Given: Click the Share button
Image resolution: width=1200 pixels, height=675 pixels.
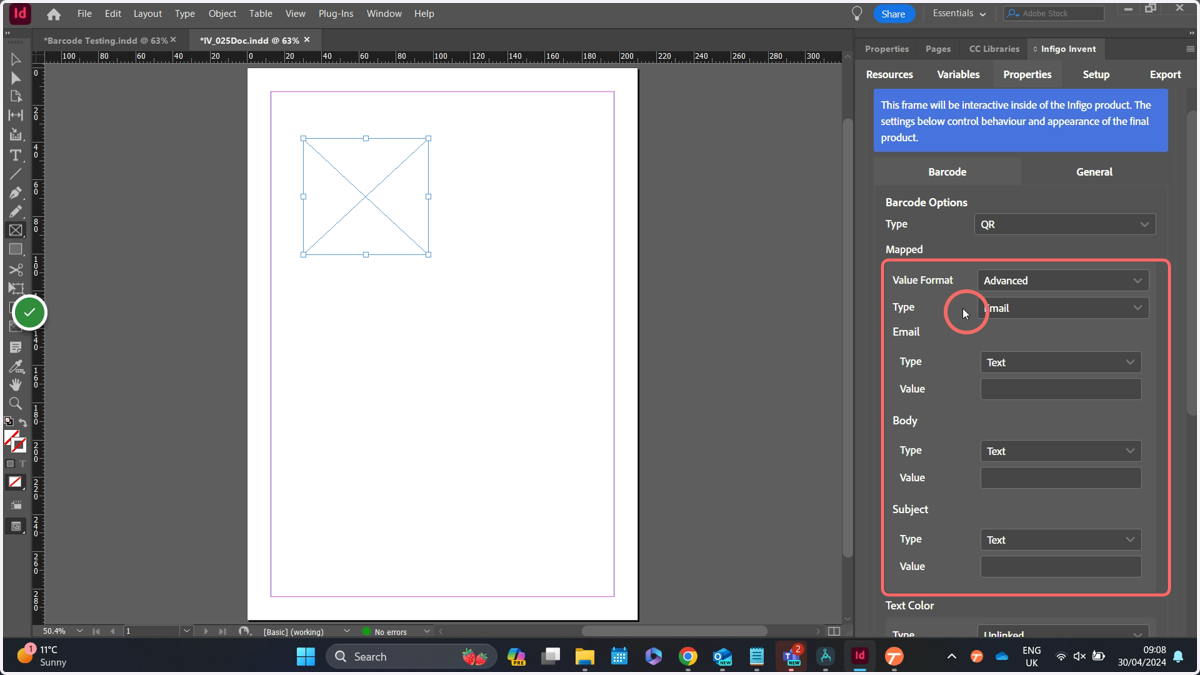Looking at the screenshot, I should (893, 14).
